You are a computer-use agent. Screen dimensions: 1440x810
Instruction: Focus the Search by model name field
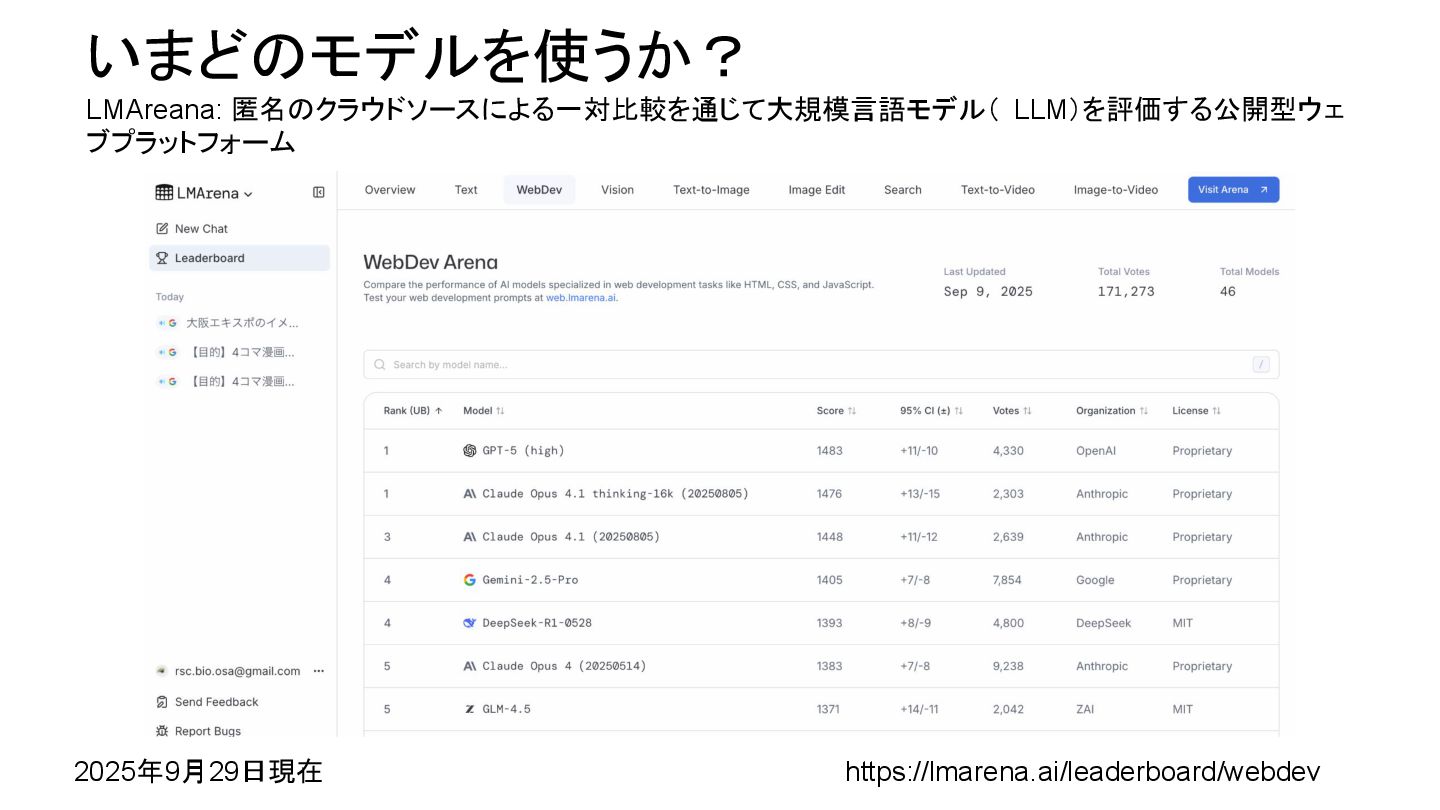821,365
